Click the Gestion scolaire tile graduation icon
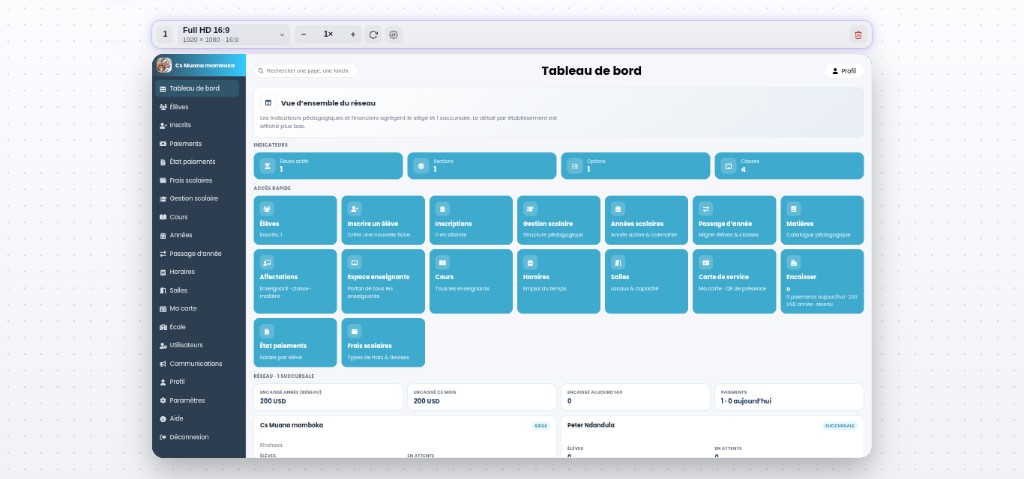Image resolution: width=1024 pixels, height=479 pixels. tap(530, 209)
